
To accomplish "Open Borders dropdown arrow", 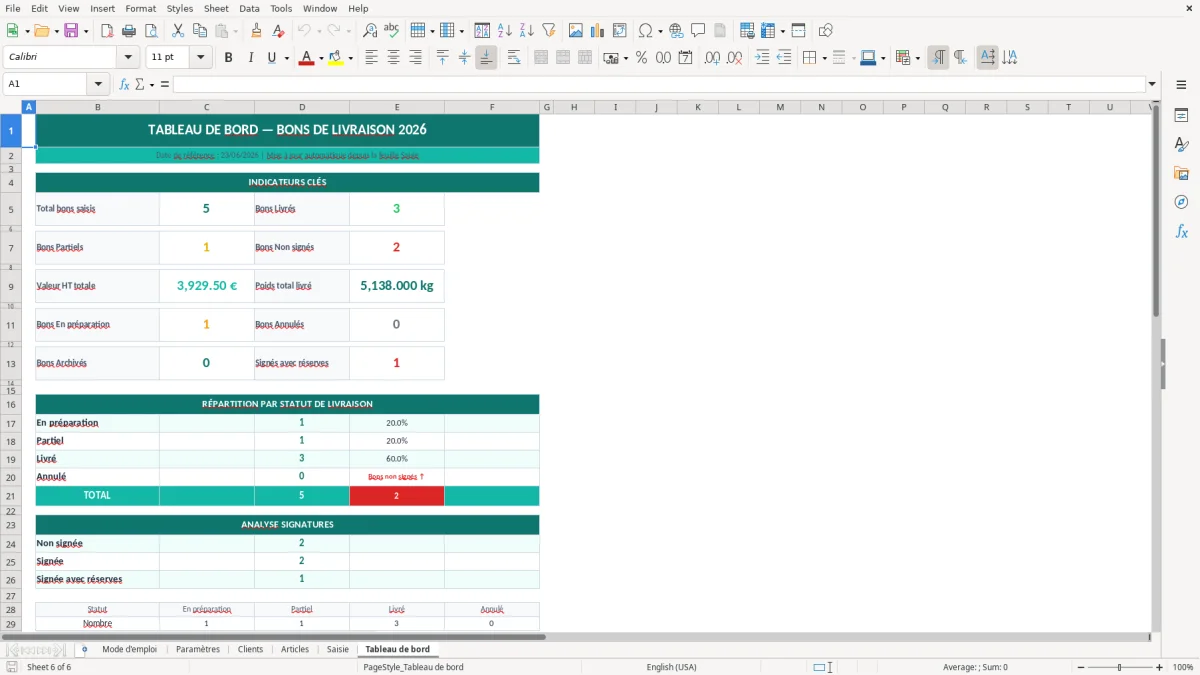I will 823,58.
